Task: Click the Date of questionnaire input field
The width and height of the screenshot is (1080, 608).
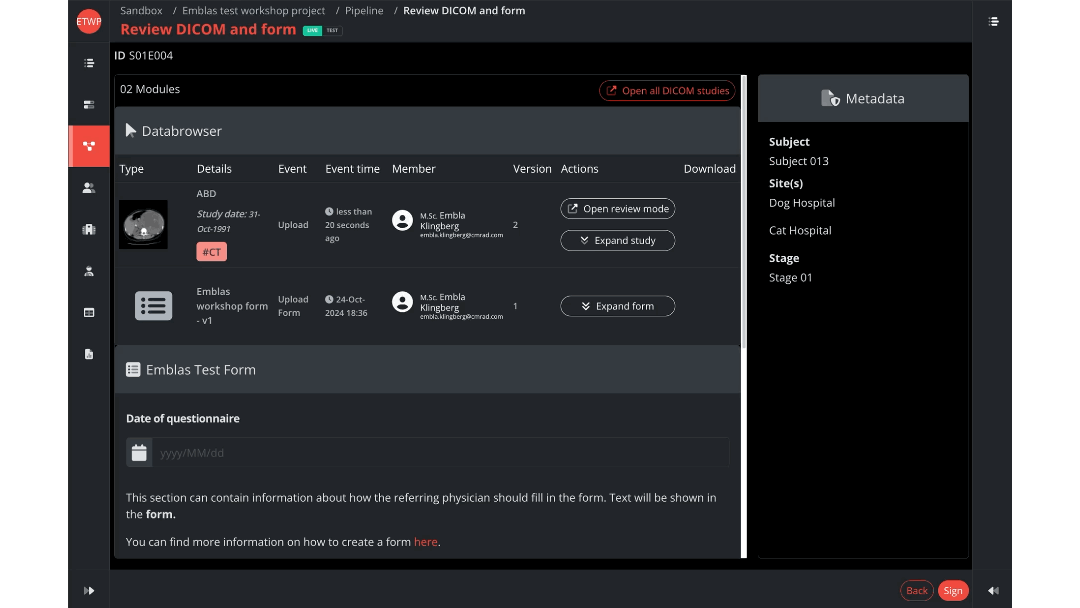Action: (440, 453)
